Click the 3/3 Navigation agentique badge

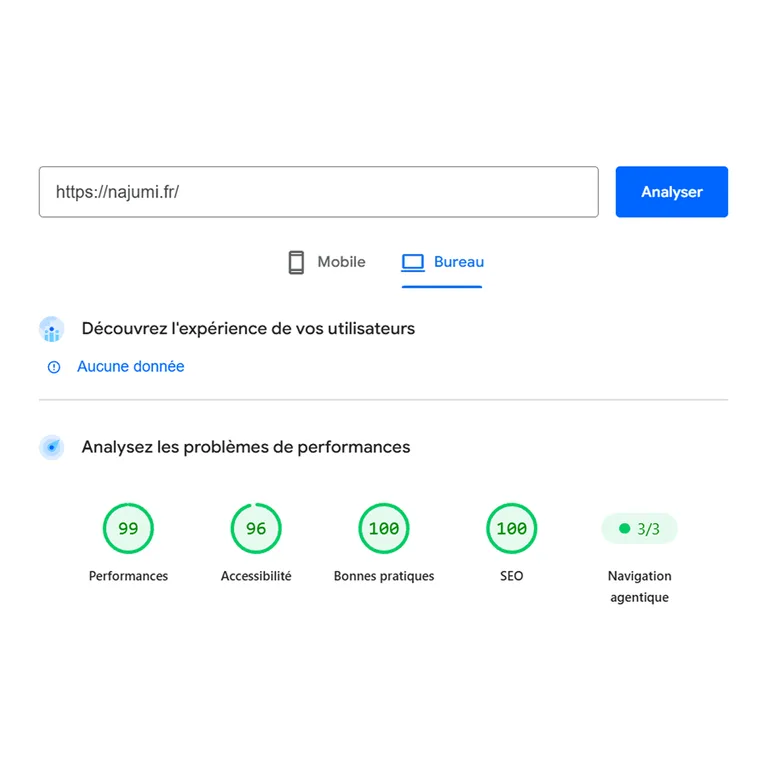(639, 528)
